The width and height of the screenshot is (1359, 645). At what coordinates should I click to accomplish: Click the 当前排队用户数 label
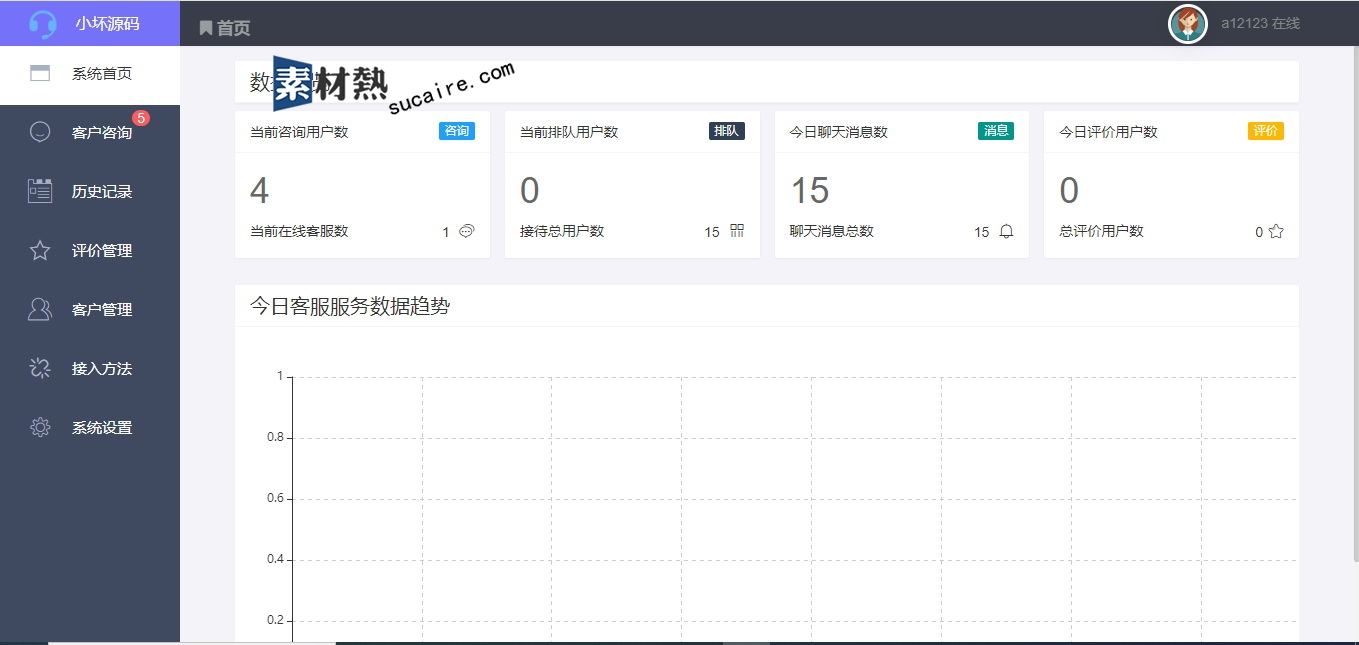point(569,132)
